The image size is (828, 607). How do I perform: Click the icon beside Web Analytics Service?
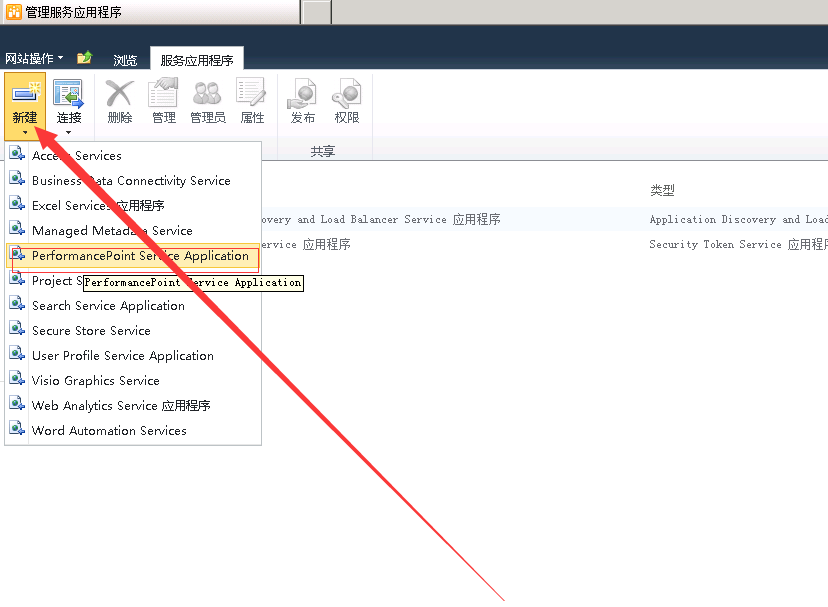(x=17, y=404)
